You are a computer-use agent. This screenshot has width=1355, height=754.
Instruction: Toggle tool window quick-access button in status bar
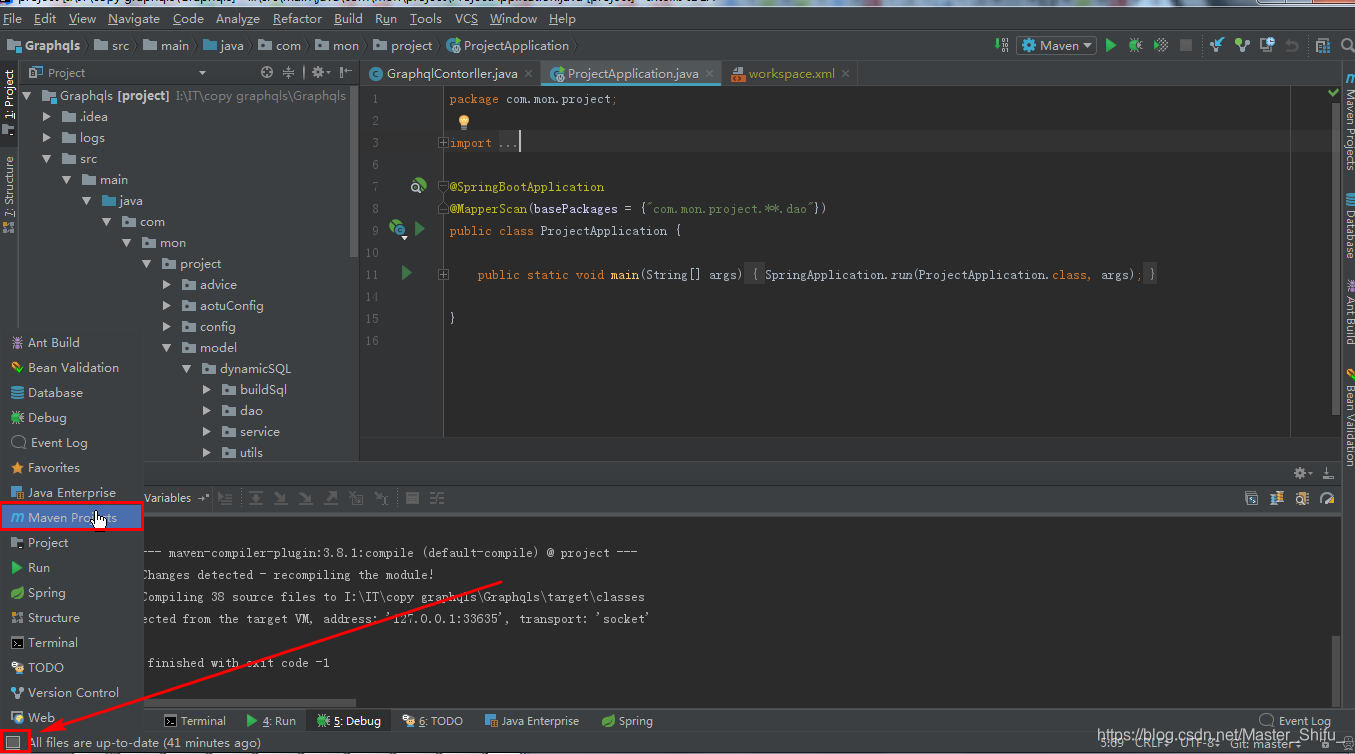[13, 742]
